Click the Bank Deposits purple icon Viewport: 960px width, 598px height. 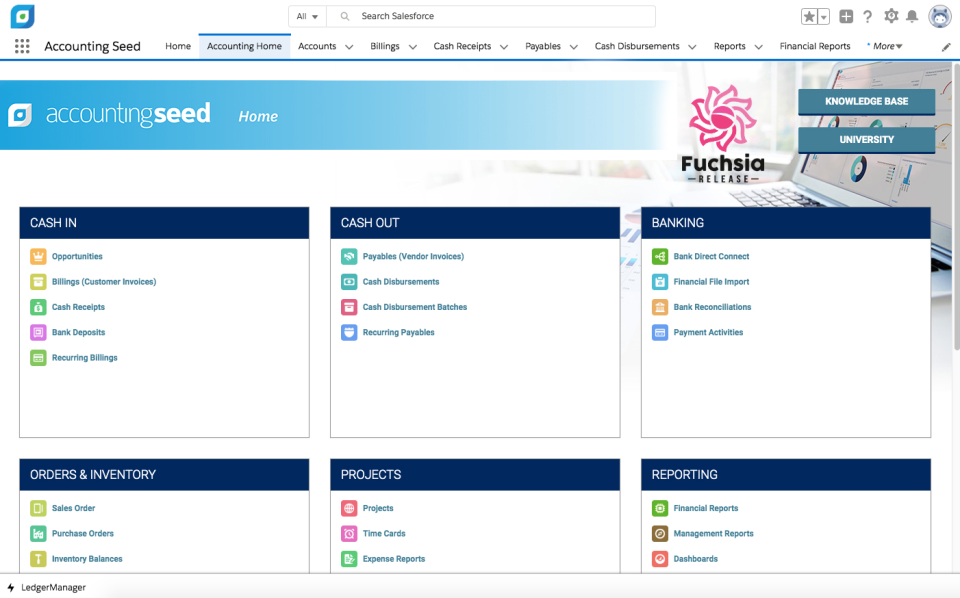pos(38,332)
